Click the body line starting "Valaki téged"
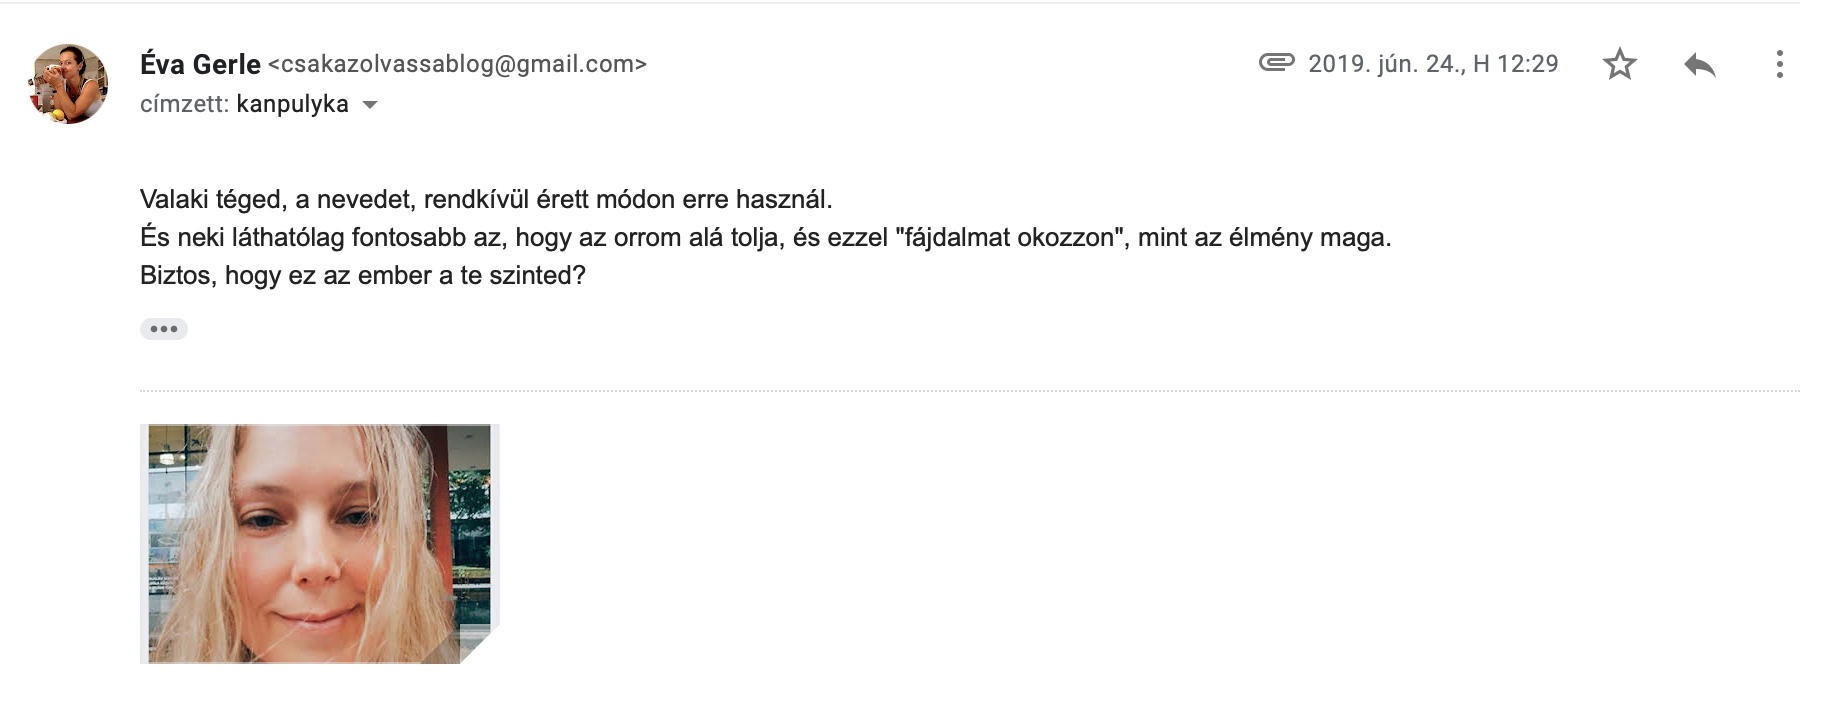Viewport: 1822px width, 718px height. pos(485,199)
